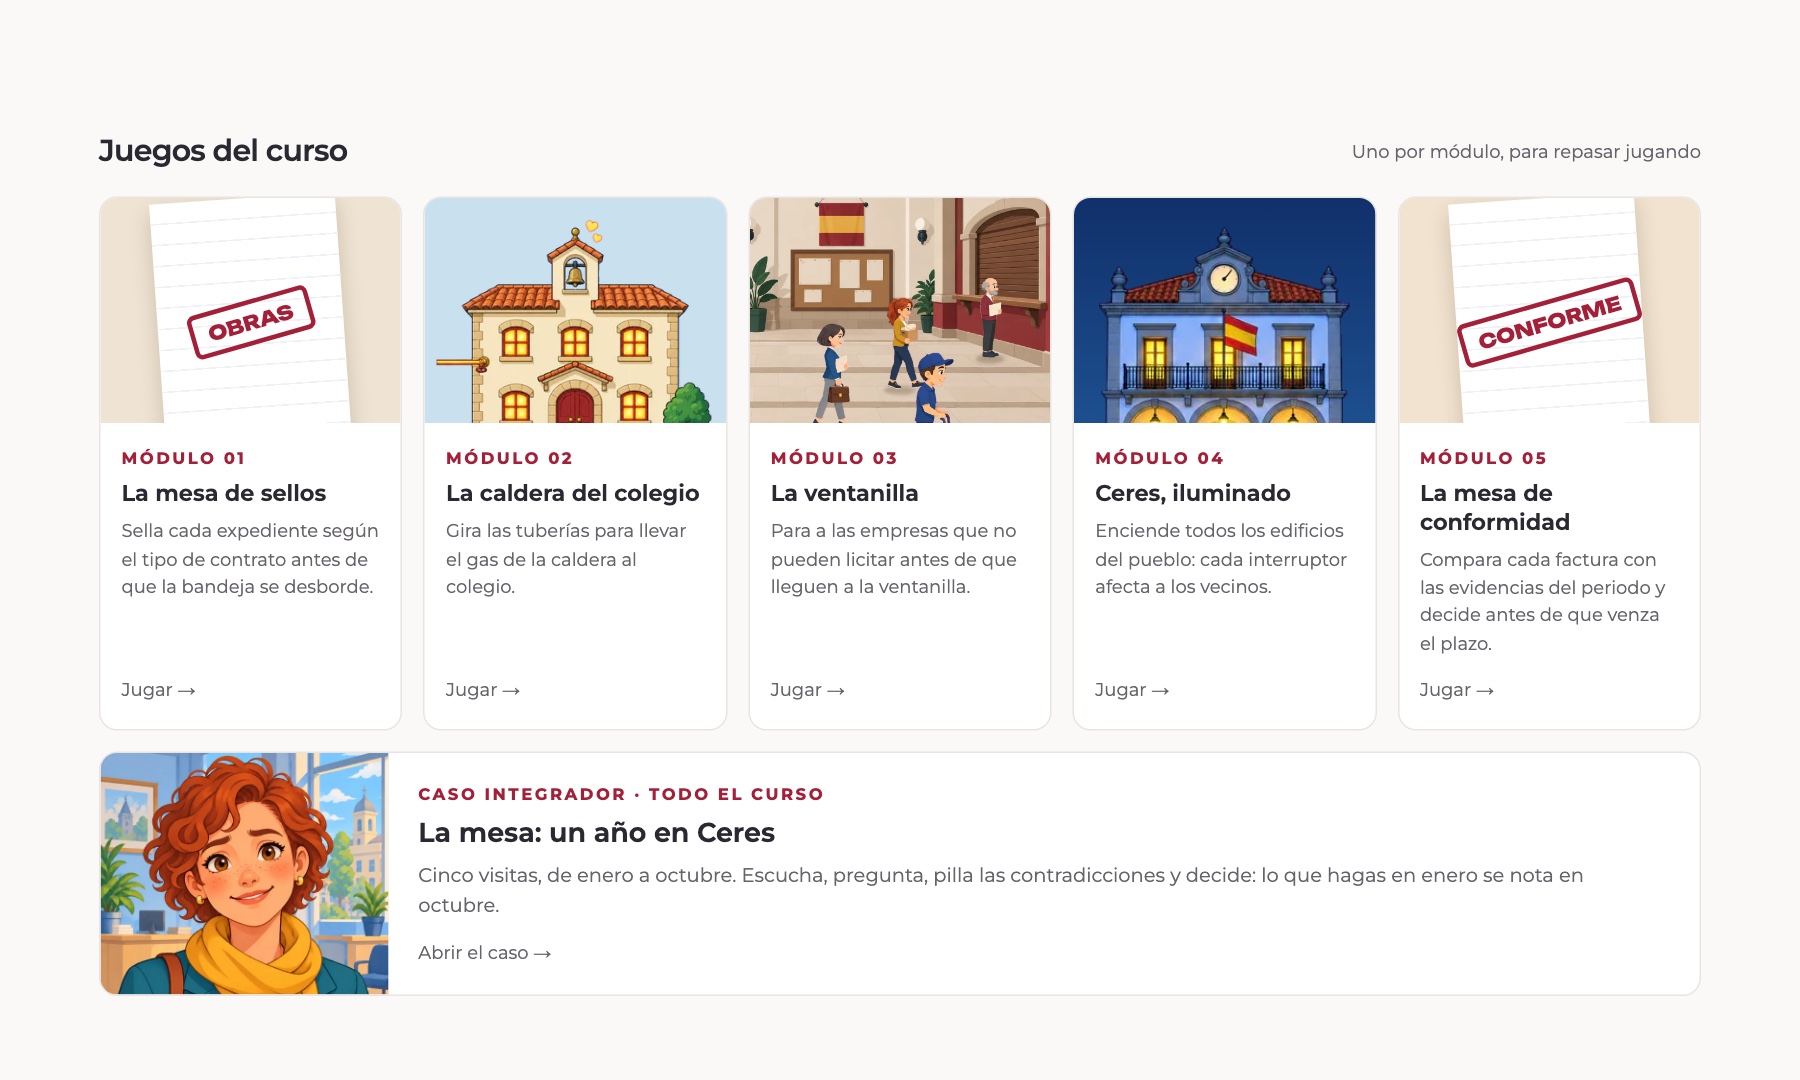Click the description starting Para a las empresas
1800x1080 pixels.
point(894,559)
